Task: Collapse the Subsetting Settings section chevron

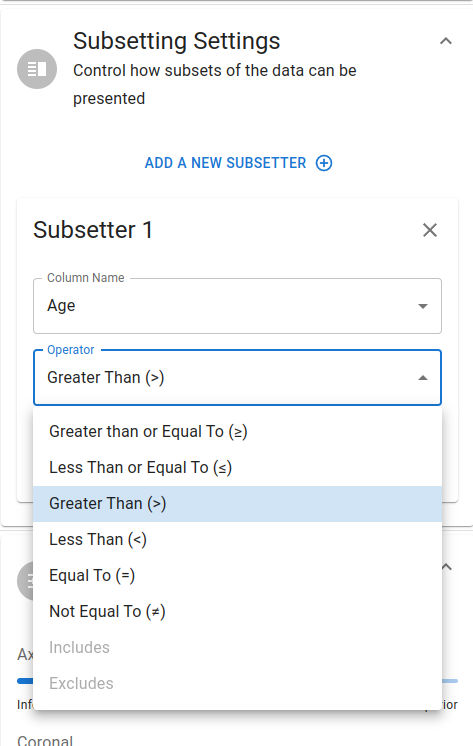Action: point(445,41)
